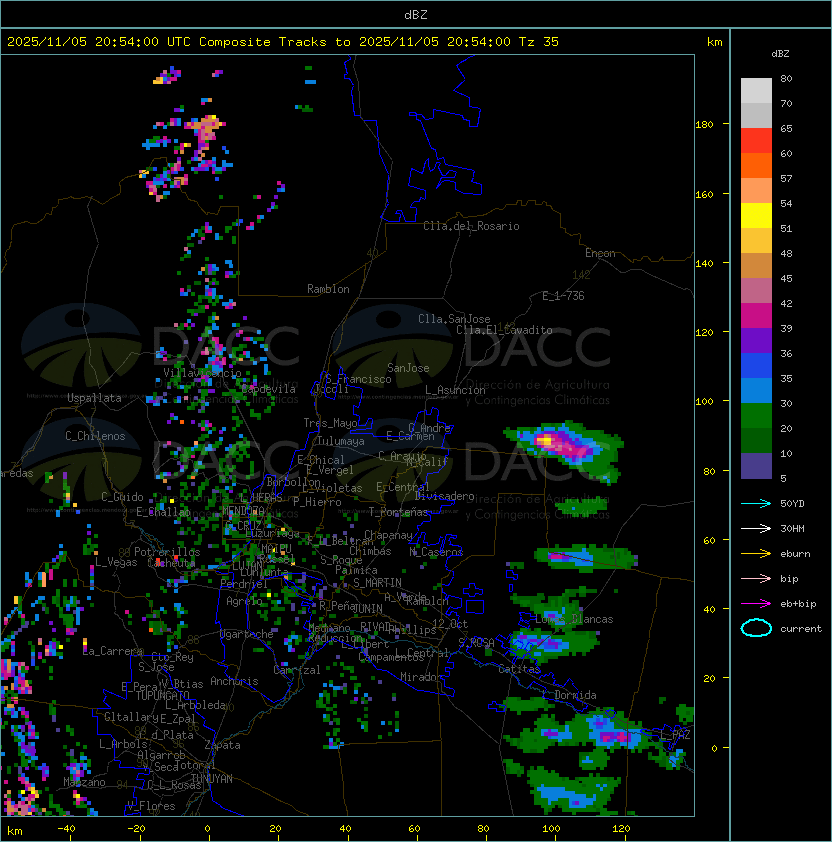This screenshot has height=842, width=832.
Task: Click the 'C_Chilenos' map label
Action: 95,436
